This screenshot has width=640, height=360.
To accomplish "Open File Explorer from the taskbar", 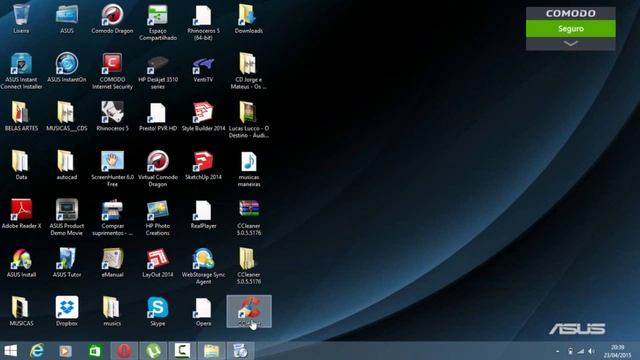I will [211, 351].
